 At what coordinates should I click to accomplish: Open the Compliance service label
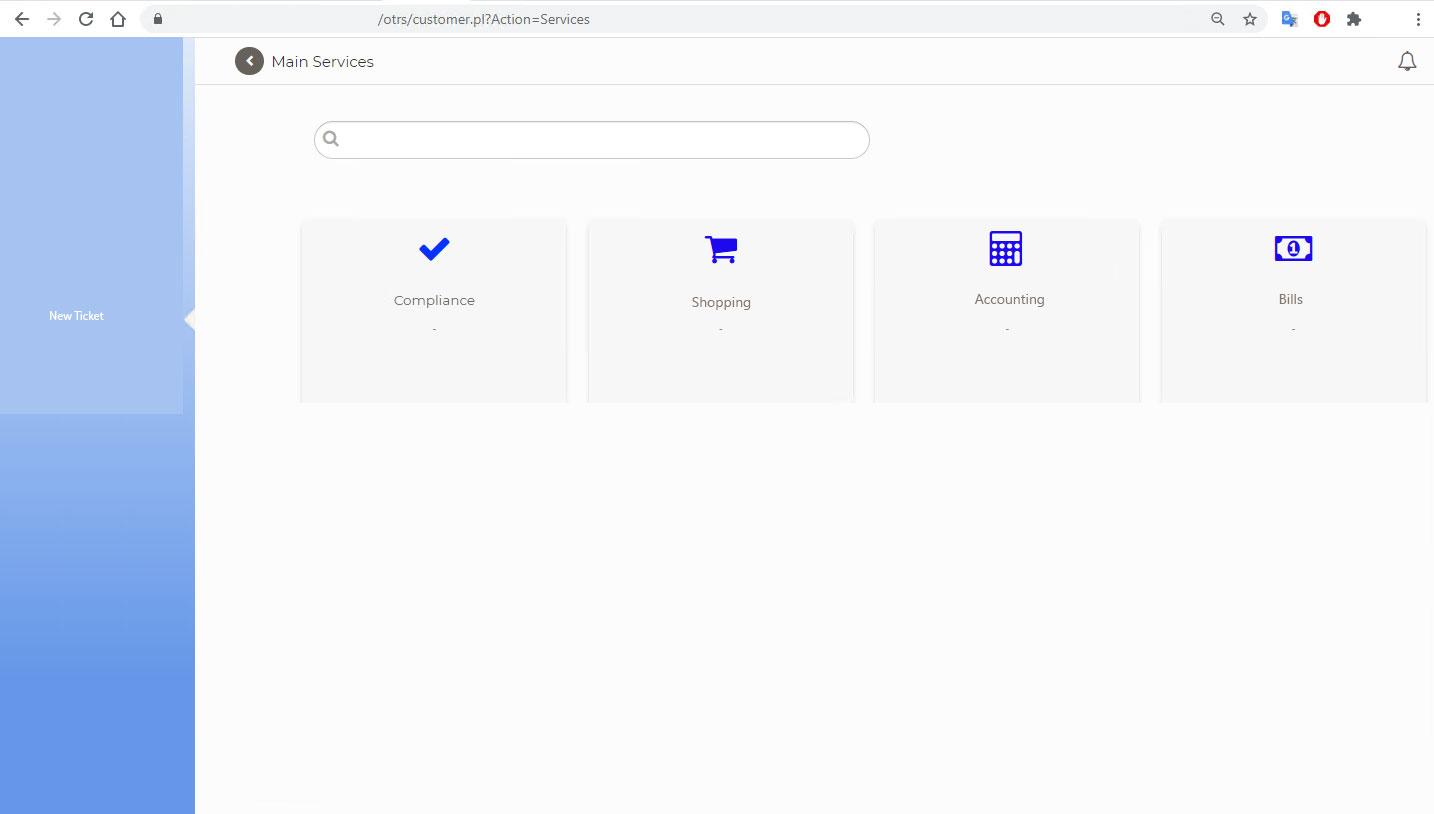coord(434,300)
